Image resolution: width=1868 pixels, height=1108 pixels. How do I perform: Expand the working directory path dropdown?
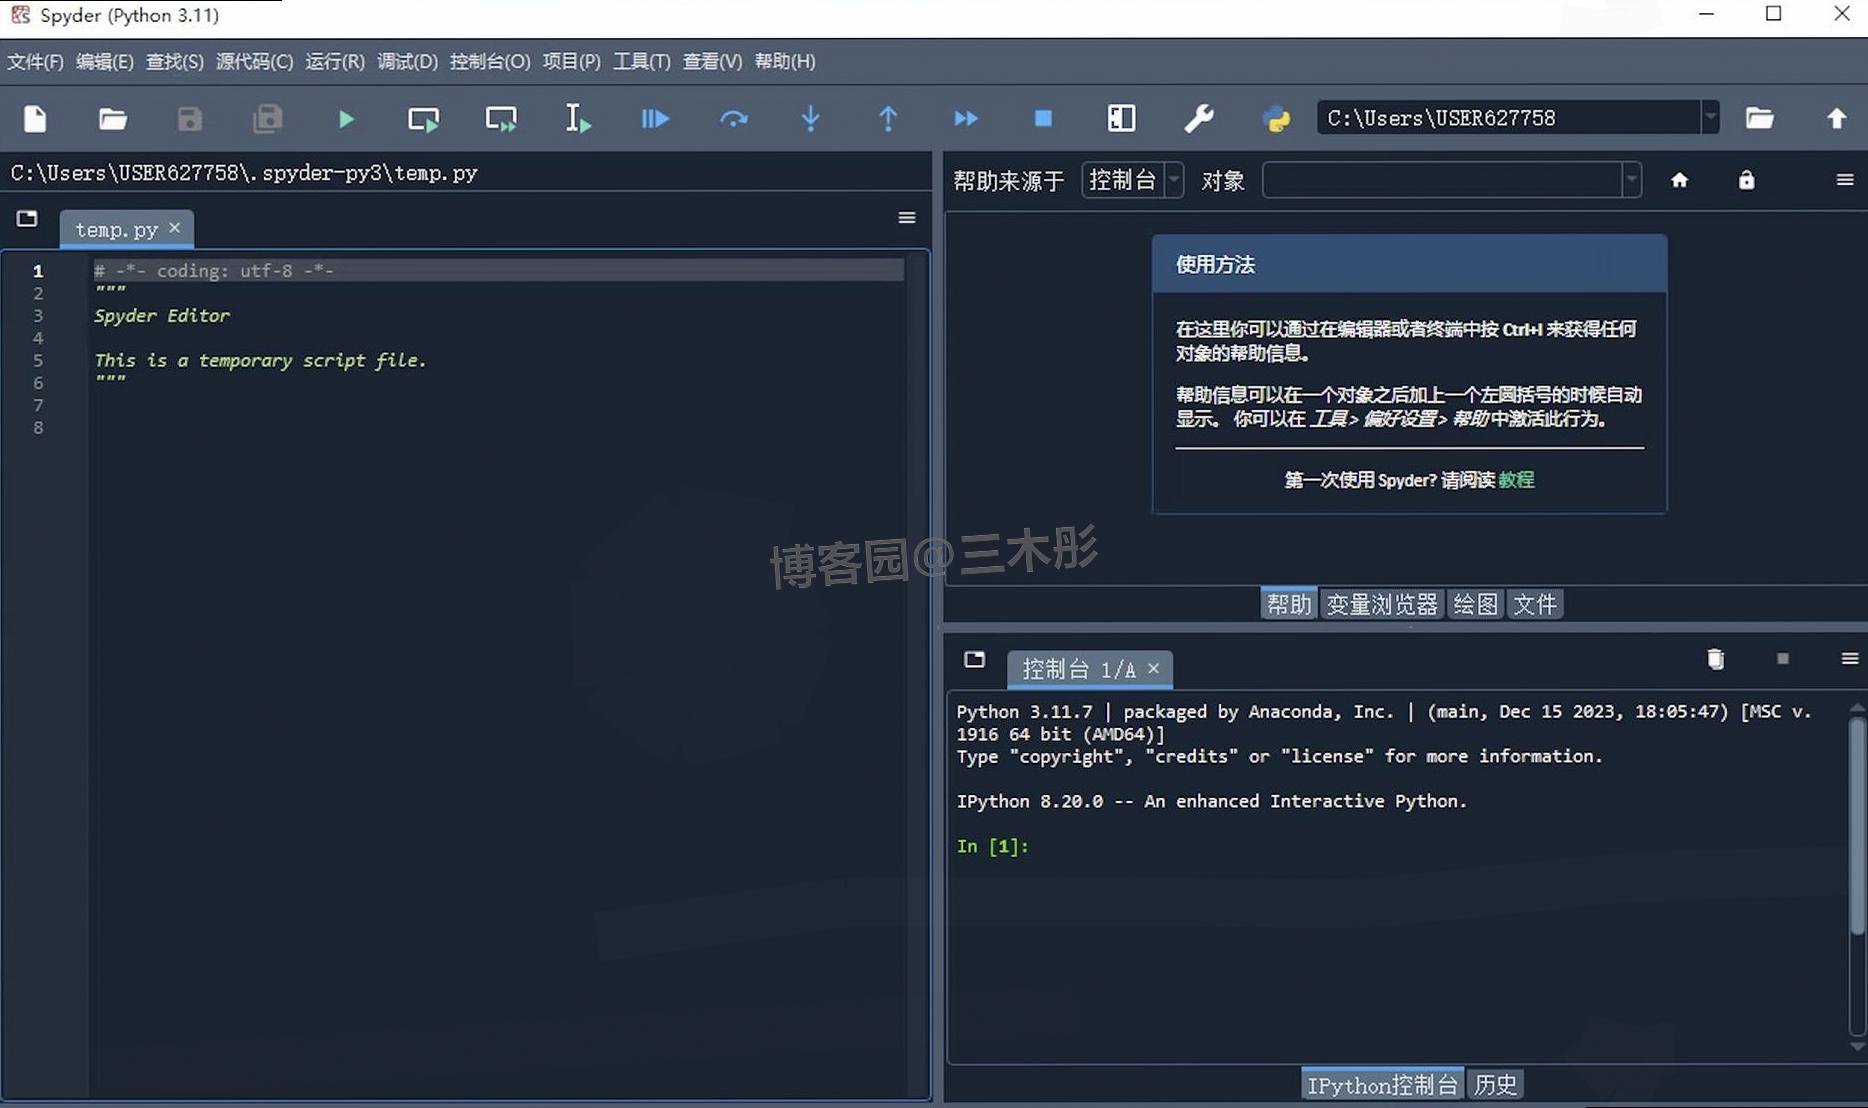click(1712, 117)
